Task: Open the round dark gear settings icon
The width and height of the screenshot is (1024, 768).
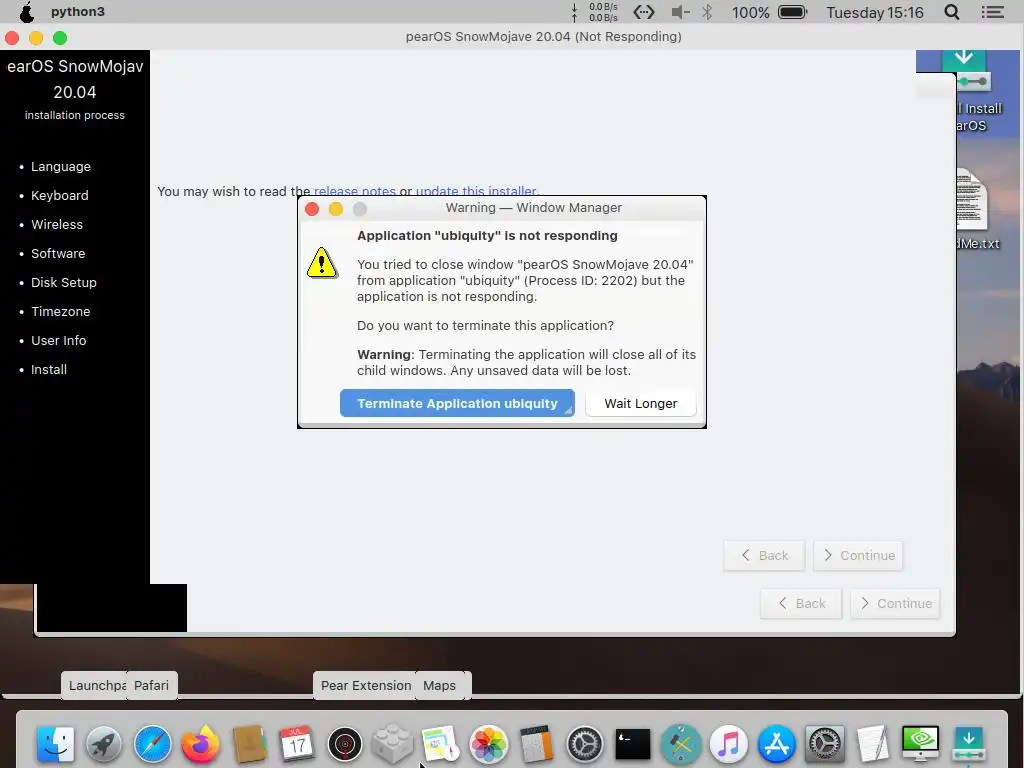Action: tap(584, 743)
